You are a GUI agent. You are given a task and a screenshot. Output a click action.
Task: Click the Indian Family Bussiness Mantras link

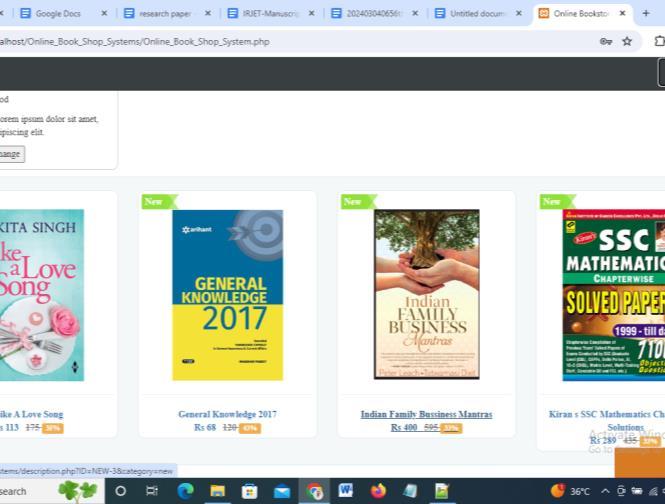(426, 414)
